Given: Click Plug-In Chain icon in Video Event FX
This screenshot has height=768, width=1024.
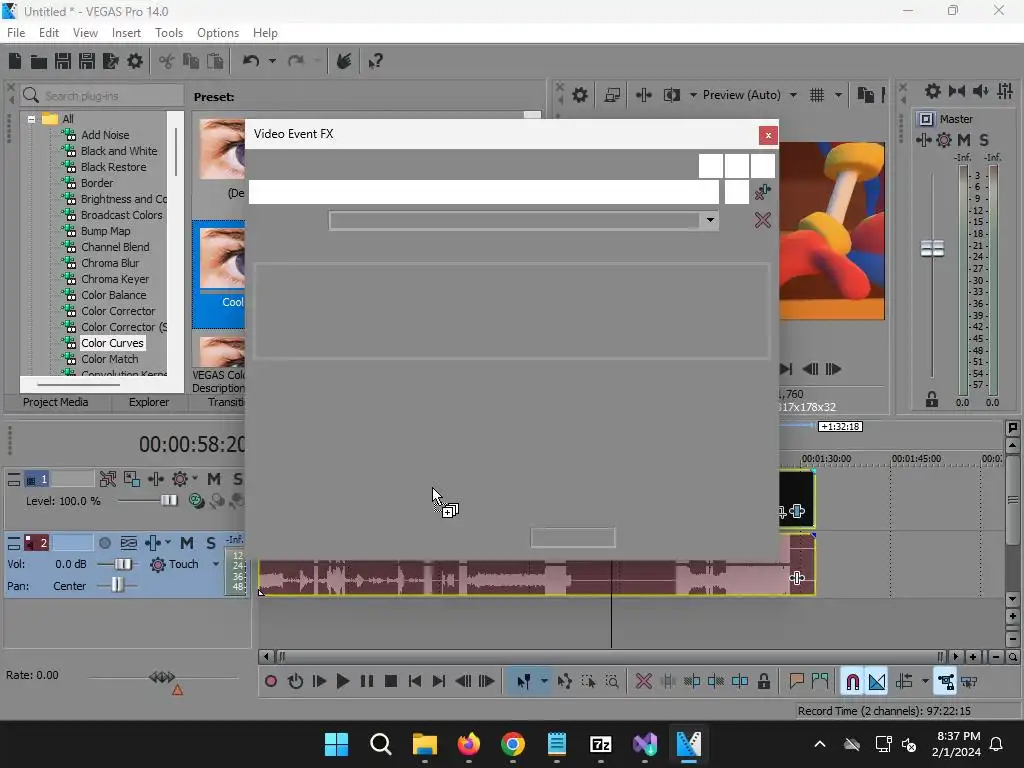Looking at the screenshot, I should point(763,192).
